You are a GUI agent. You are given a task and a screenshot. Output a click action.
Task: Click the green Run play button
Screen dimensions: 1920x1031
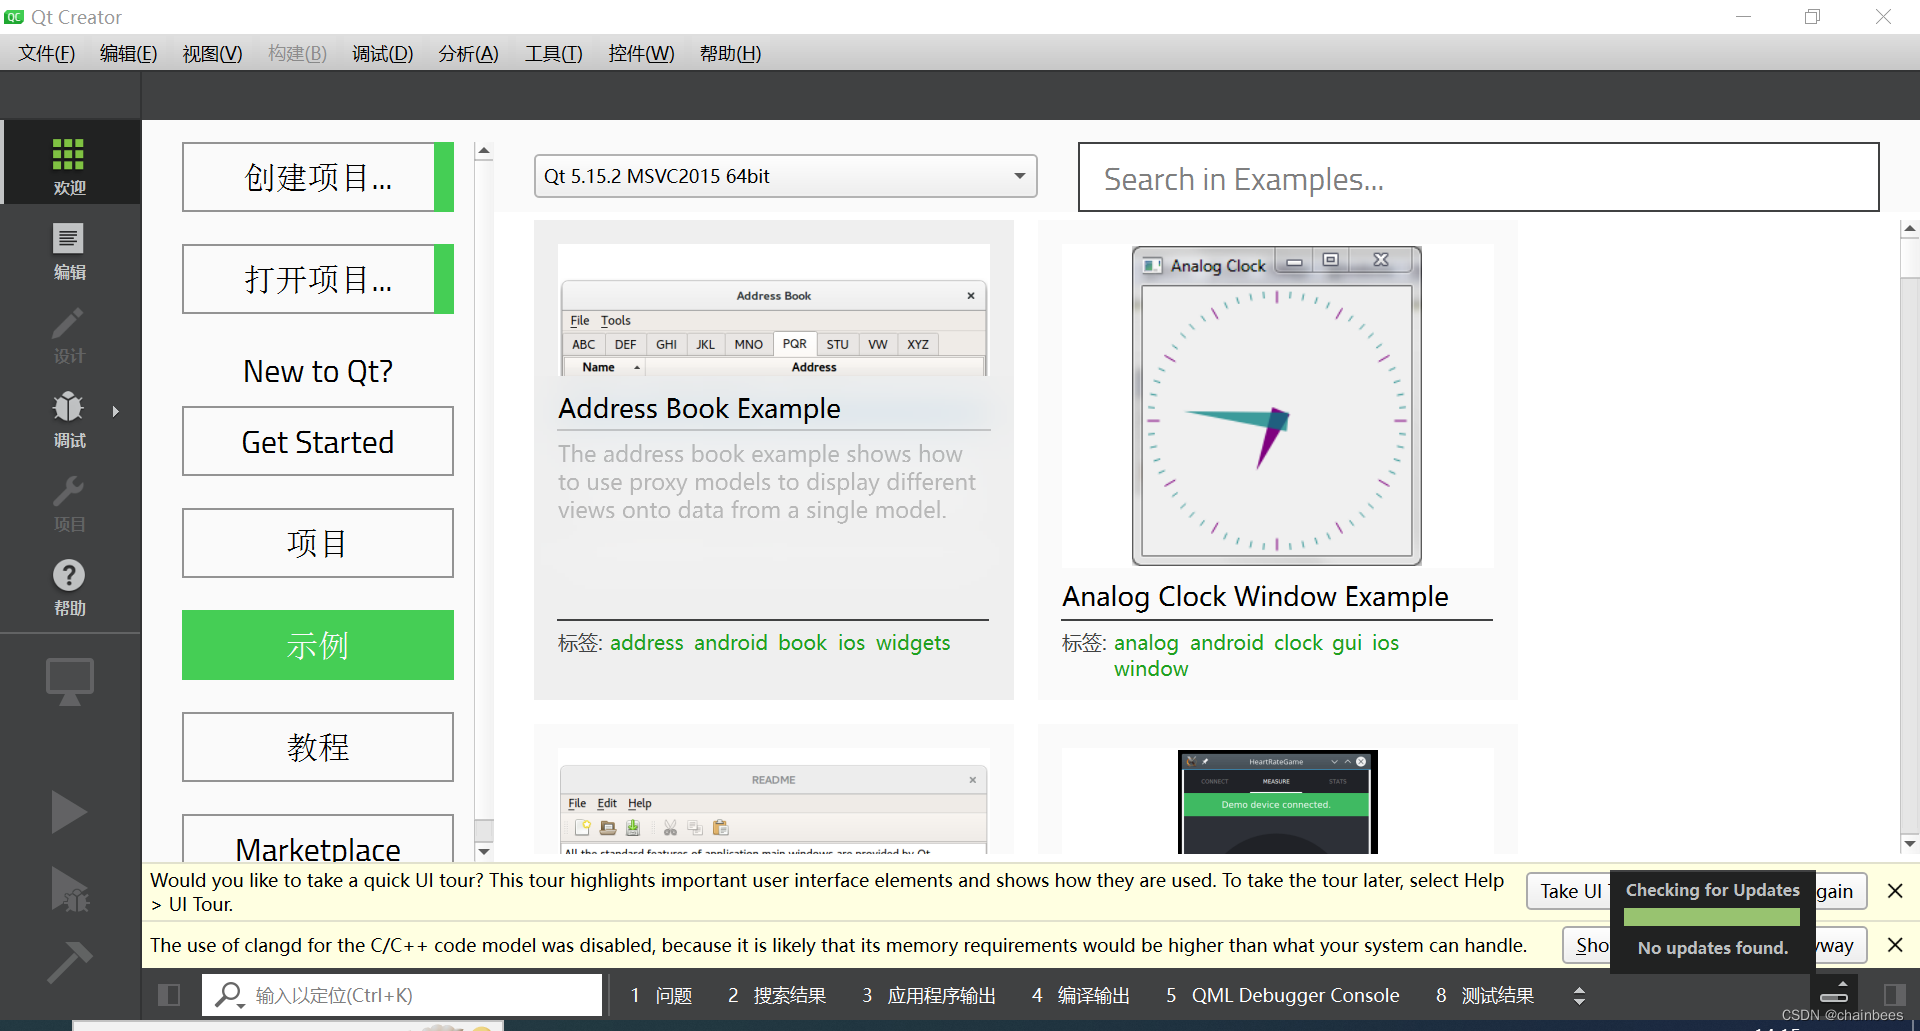click(x=68, y=811)
